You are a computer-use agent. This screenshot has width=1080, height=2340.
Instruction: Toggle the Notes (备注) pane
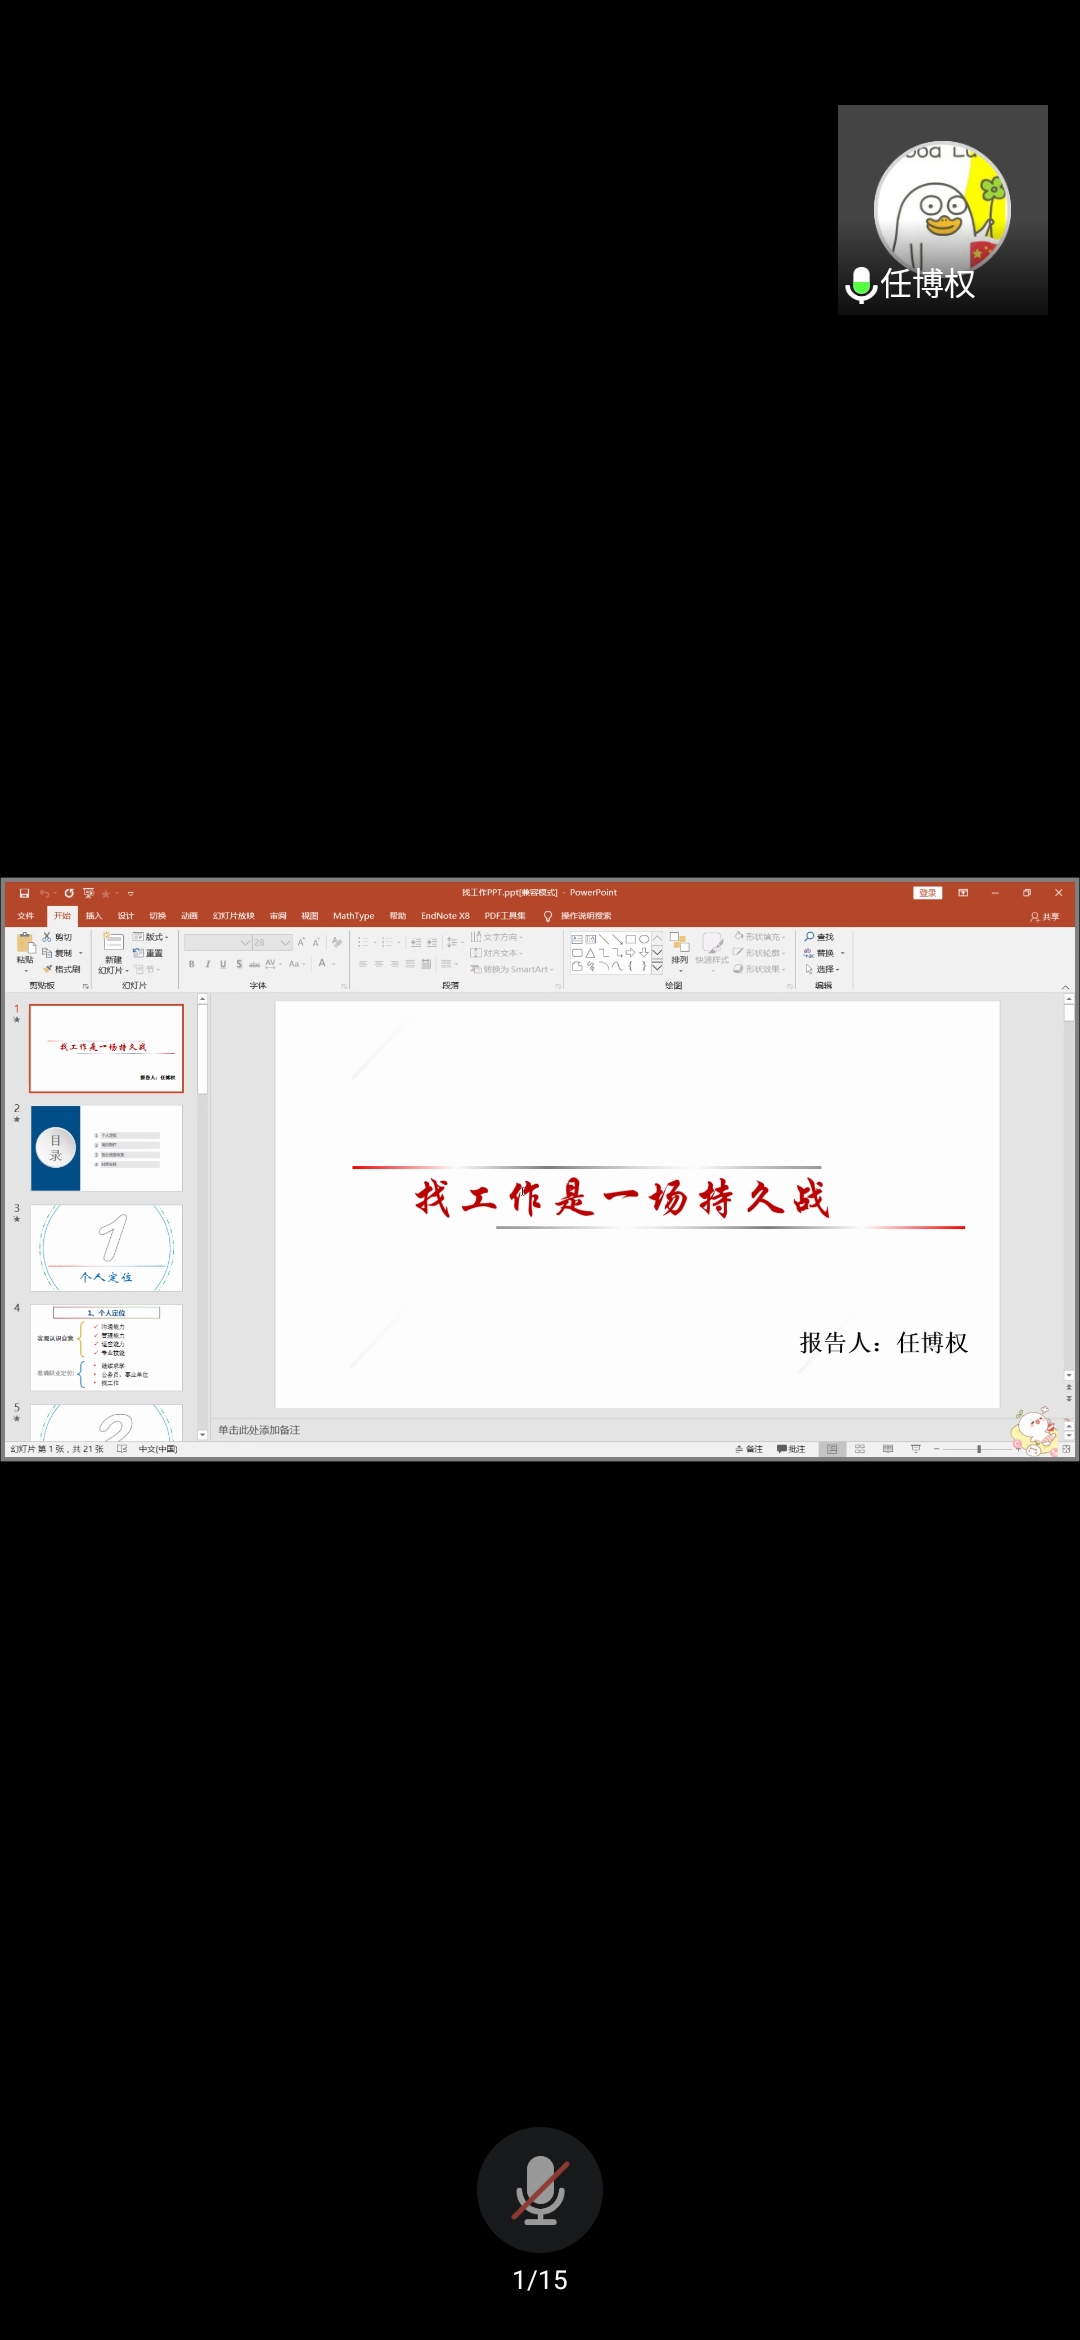(749, 1449)
